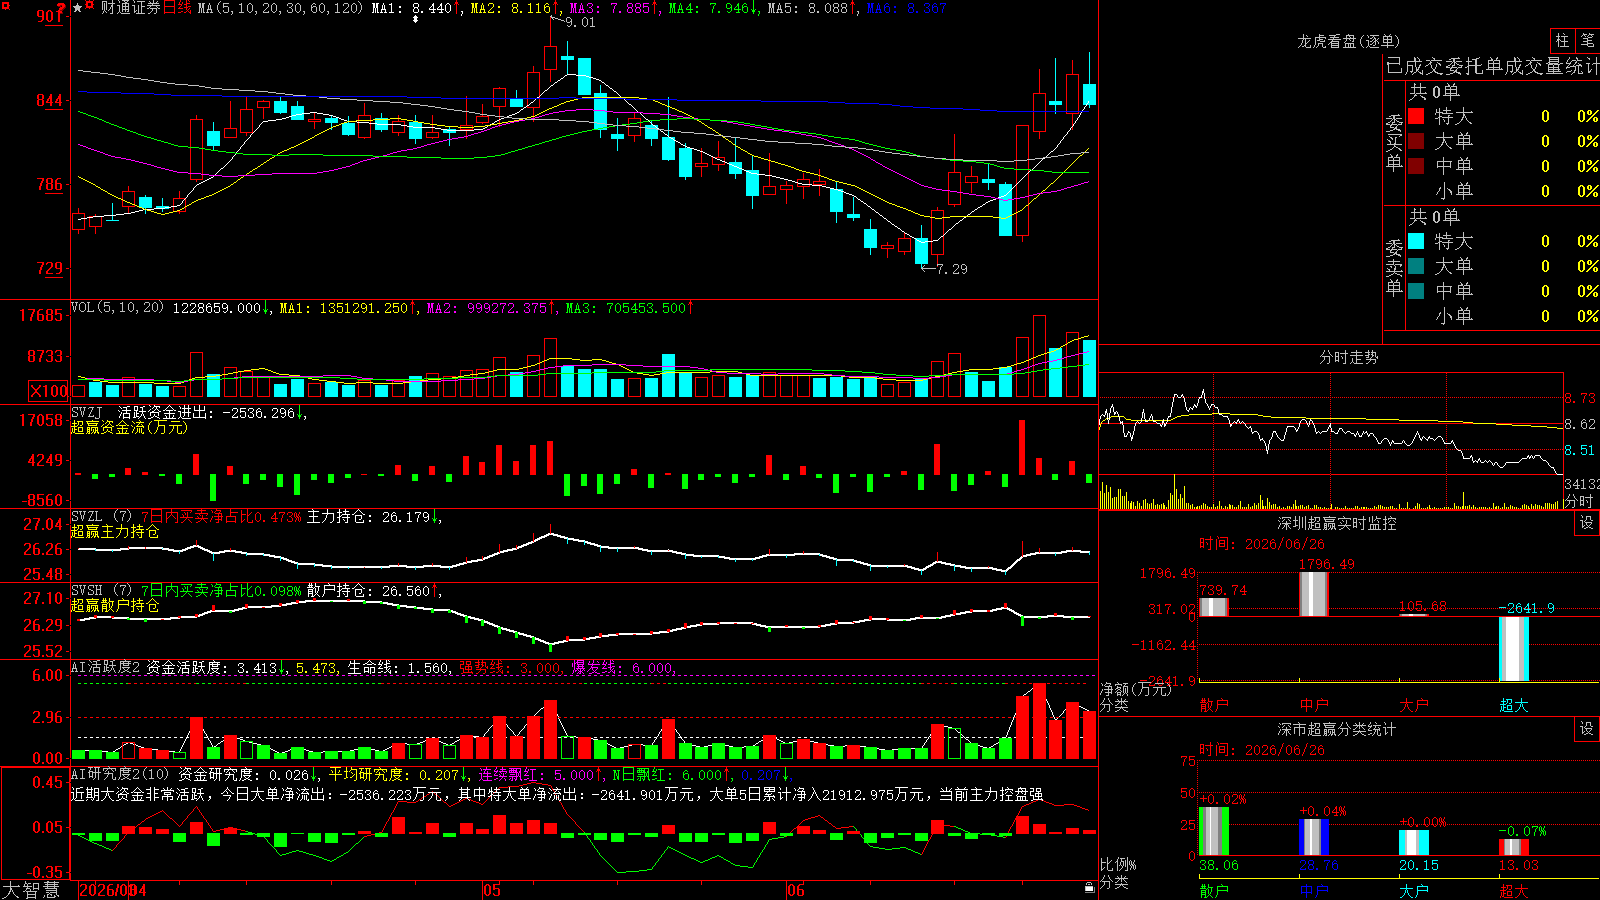Viewport: 1600px width, 900px height.
Task: Click the MA(5,10,20,30,60,120) indicator label
Action: [280, 8]
